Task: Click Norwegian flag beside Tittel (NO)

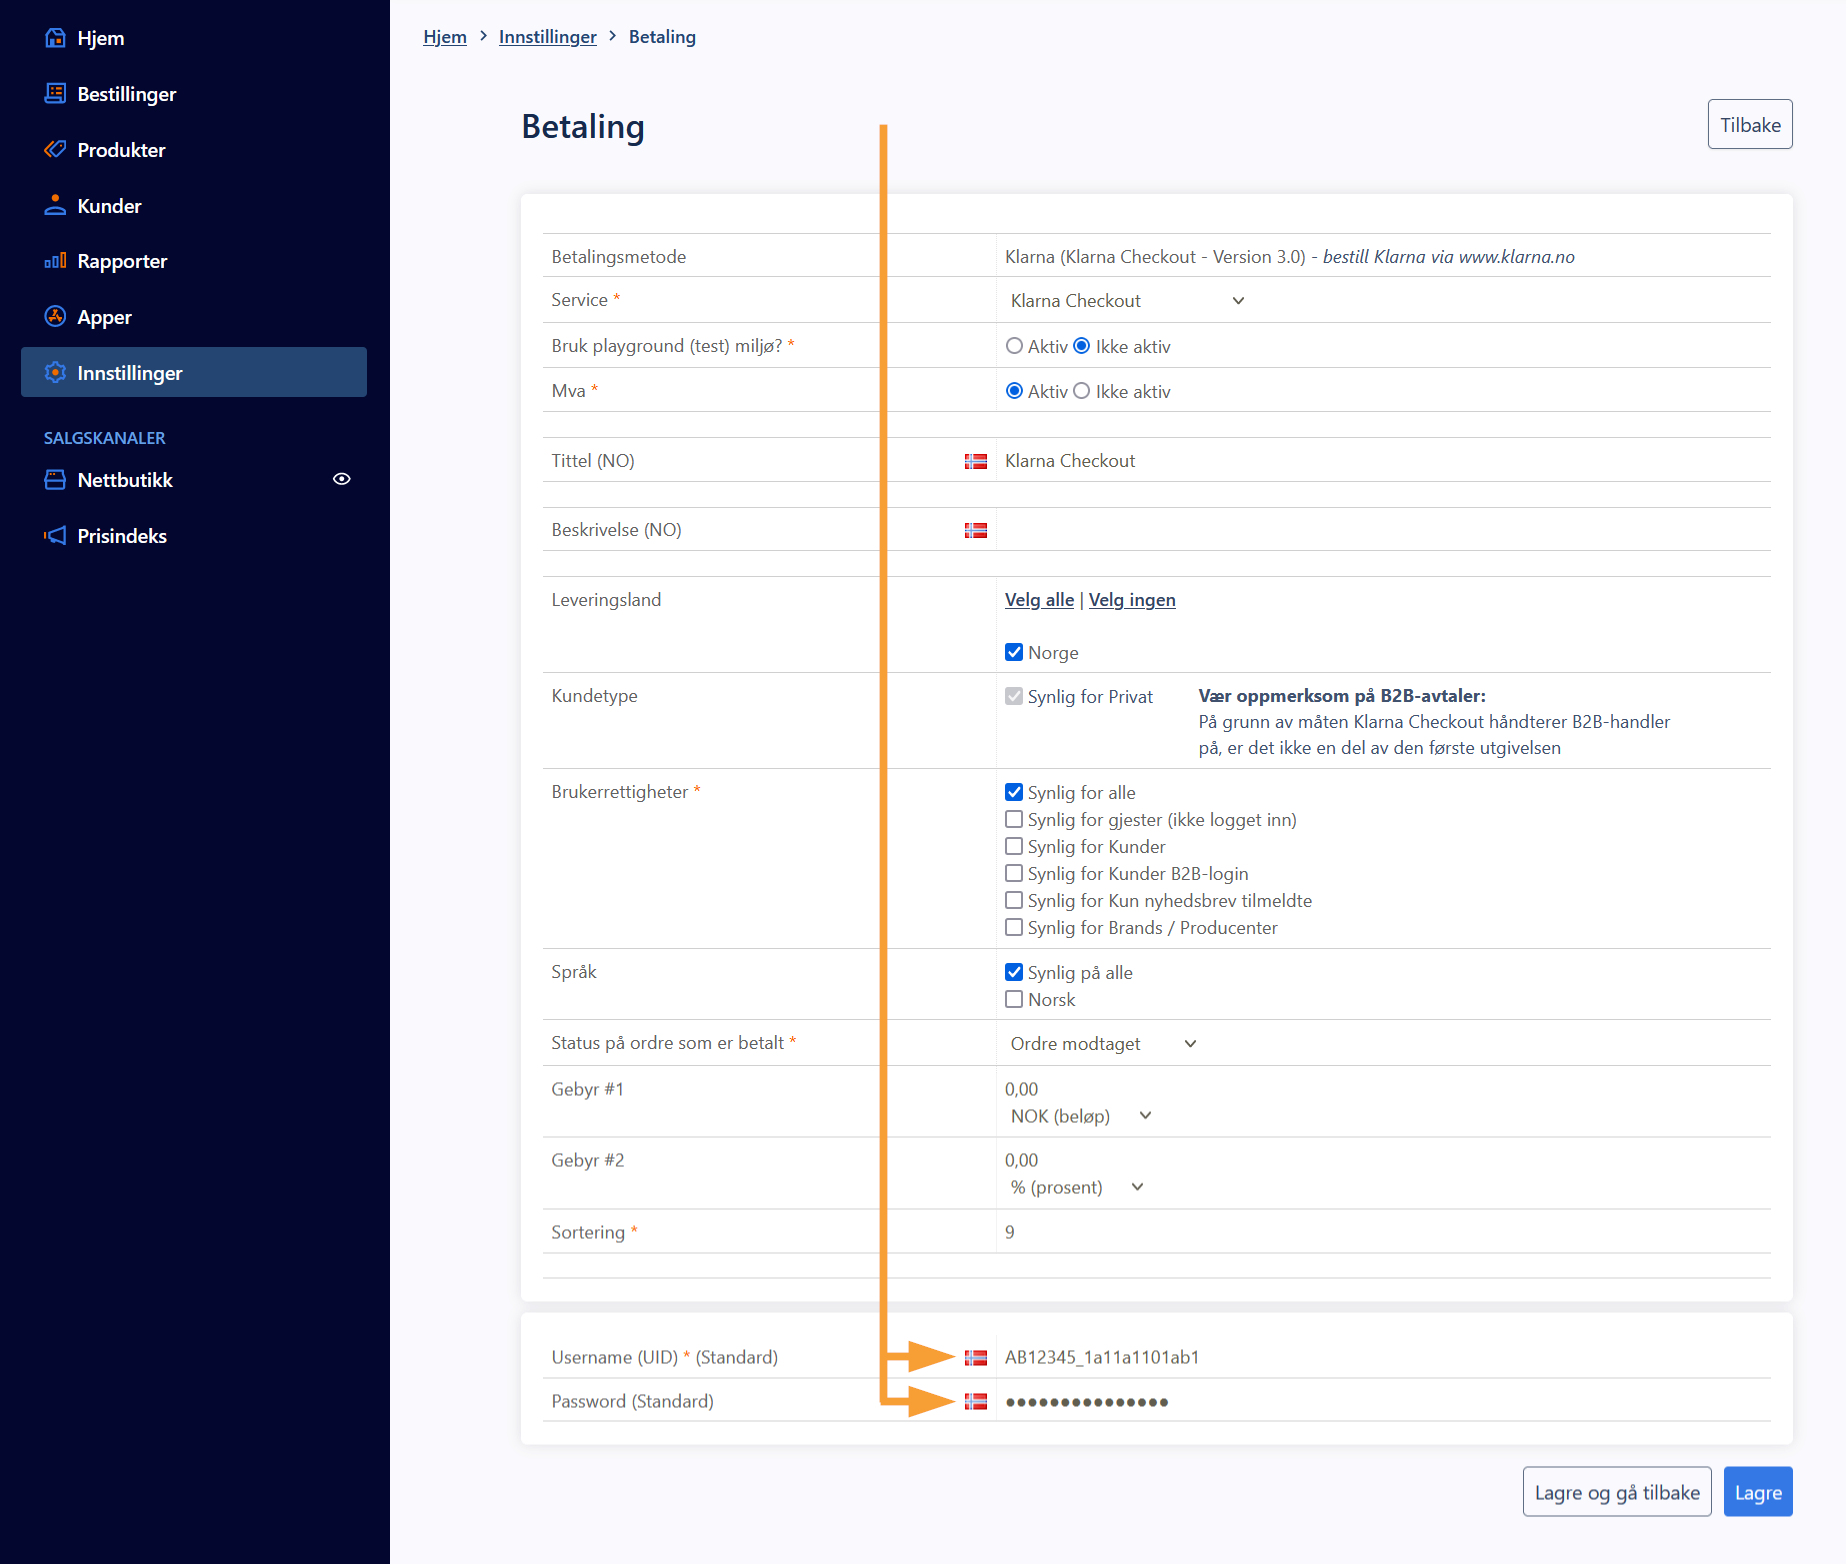Action: pyautogui.click(x=976, y=461)
